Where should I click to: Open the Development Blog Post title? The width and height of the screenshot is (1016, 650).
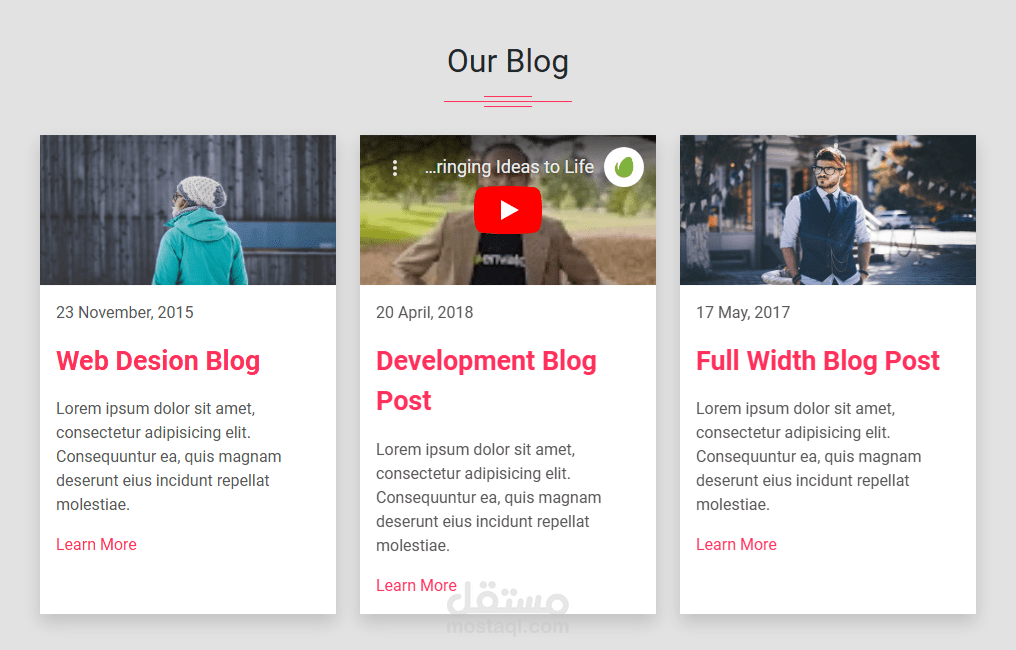486,380
